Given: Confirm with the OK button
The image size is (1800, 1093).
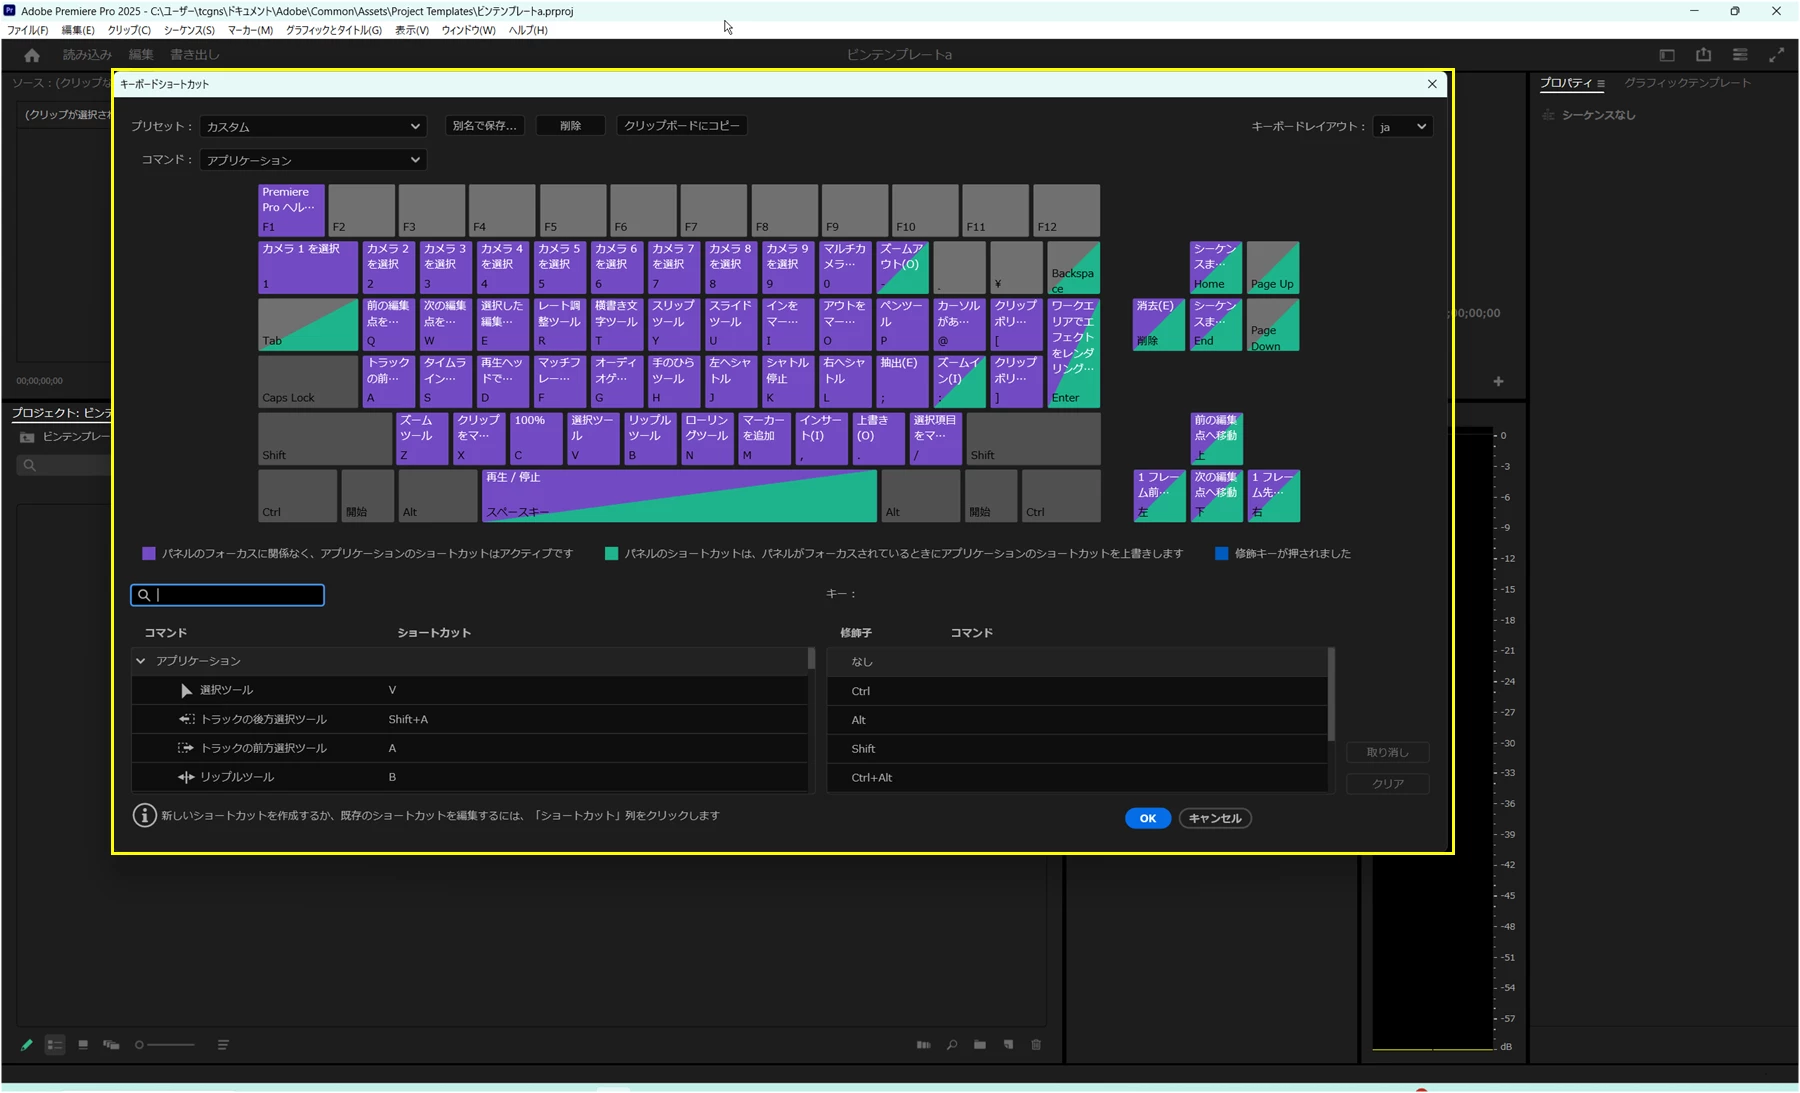Looking at the screenshot, I should (1148, 818).
